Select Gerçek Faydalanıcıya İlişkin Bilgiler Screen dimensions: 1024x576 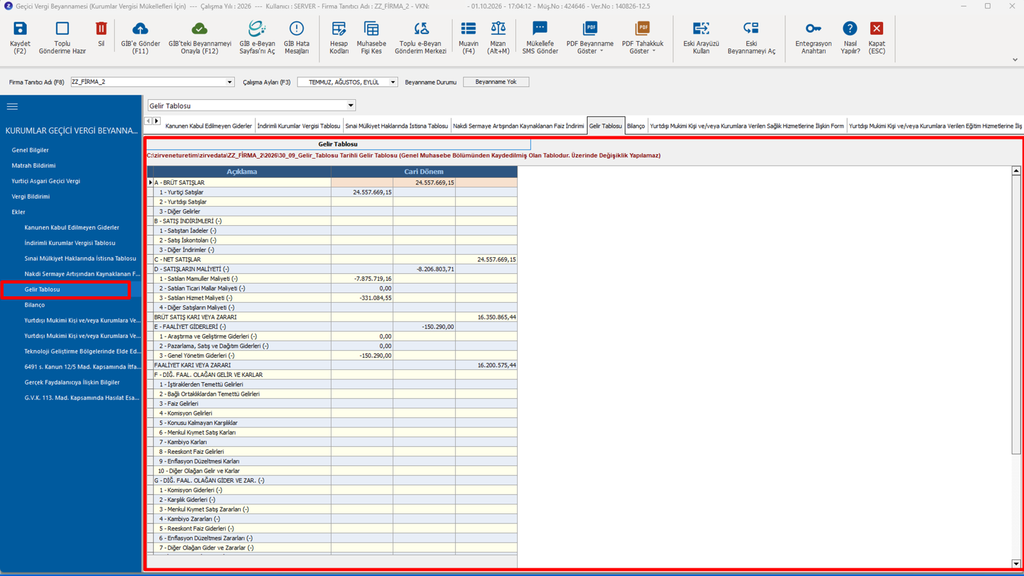point(72,382)
